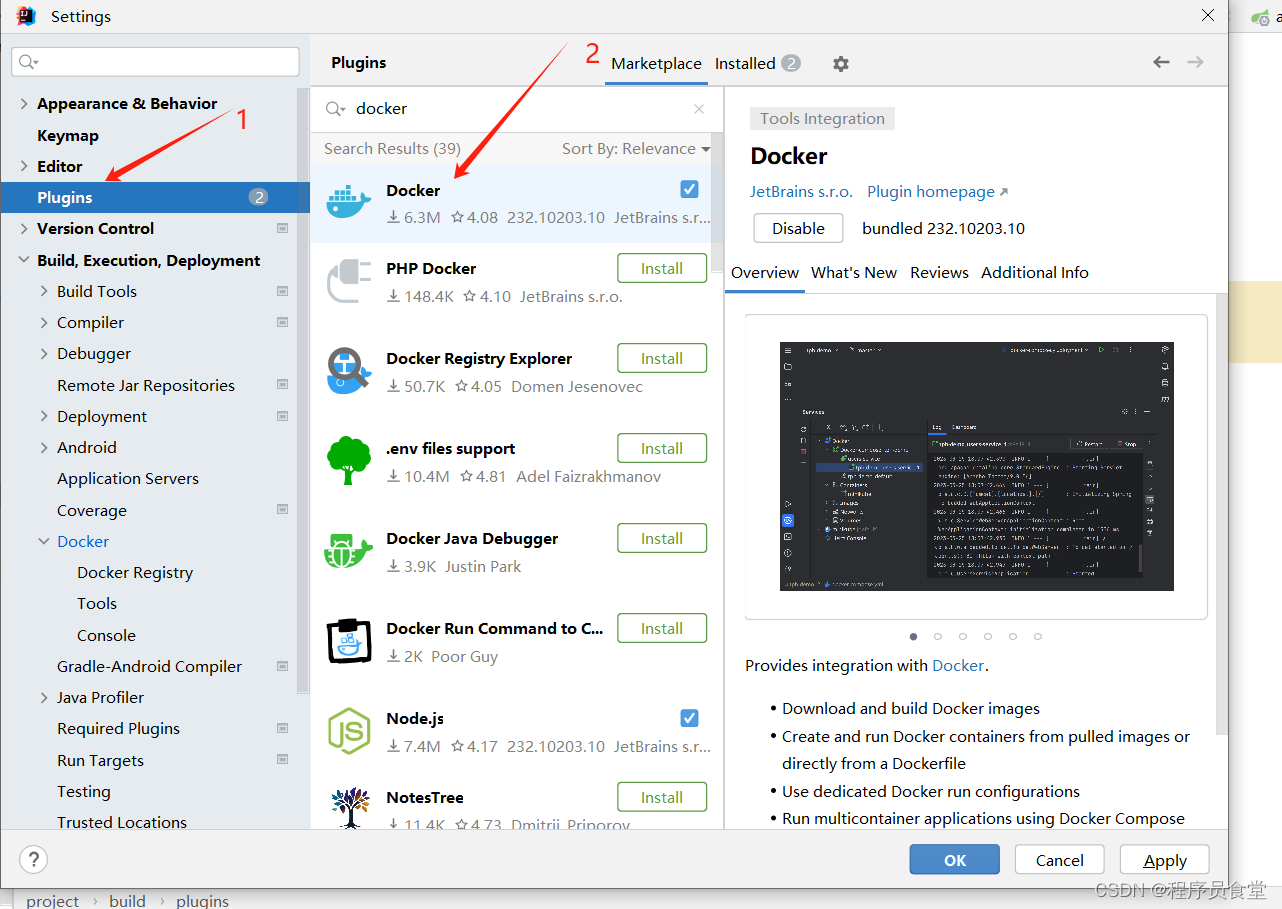Screen dimensions: 1282x909
Task: Clear the docker search with the X icon
Action: point(698,108)
